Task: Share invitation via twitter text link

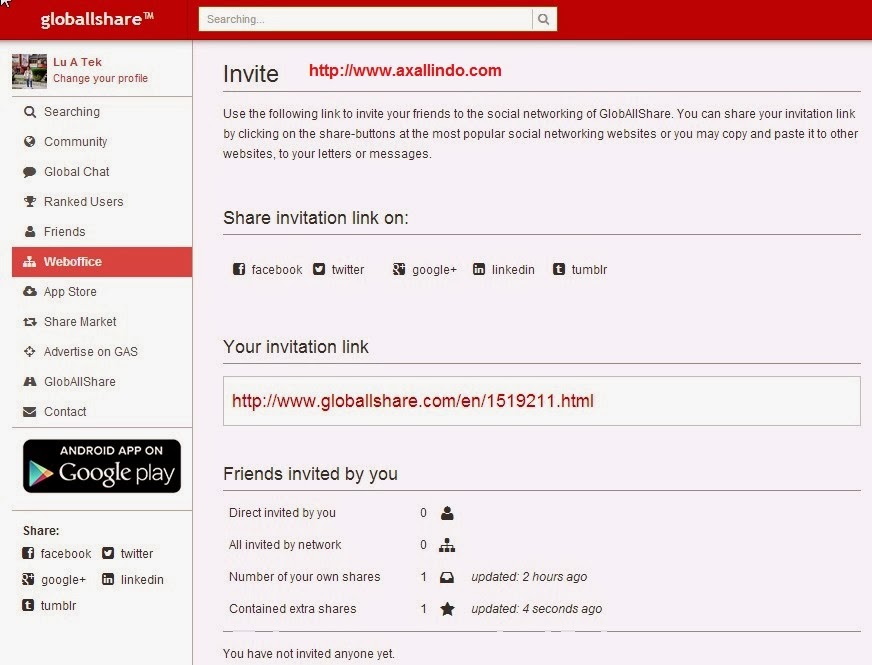Action: pyautogui.click(x=348, y=270)
